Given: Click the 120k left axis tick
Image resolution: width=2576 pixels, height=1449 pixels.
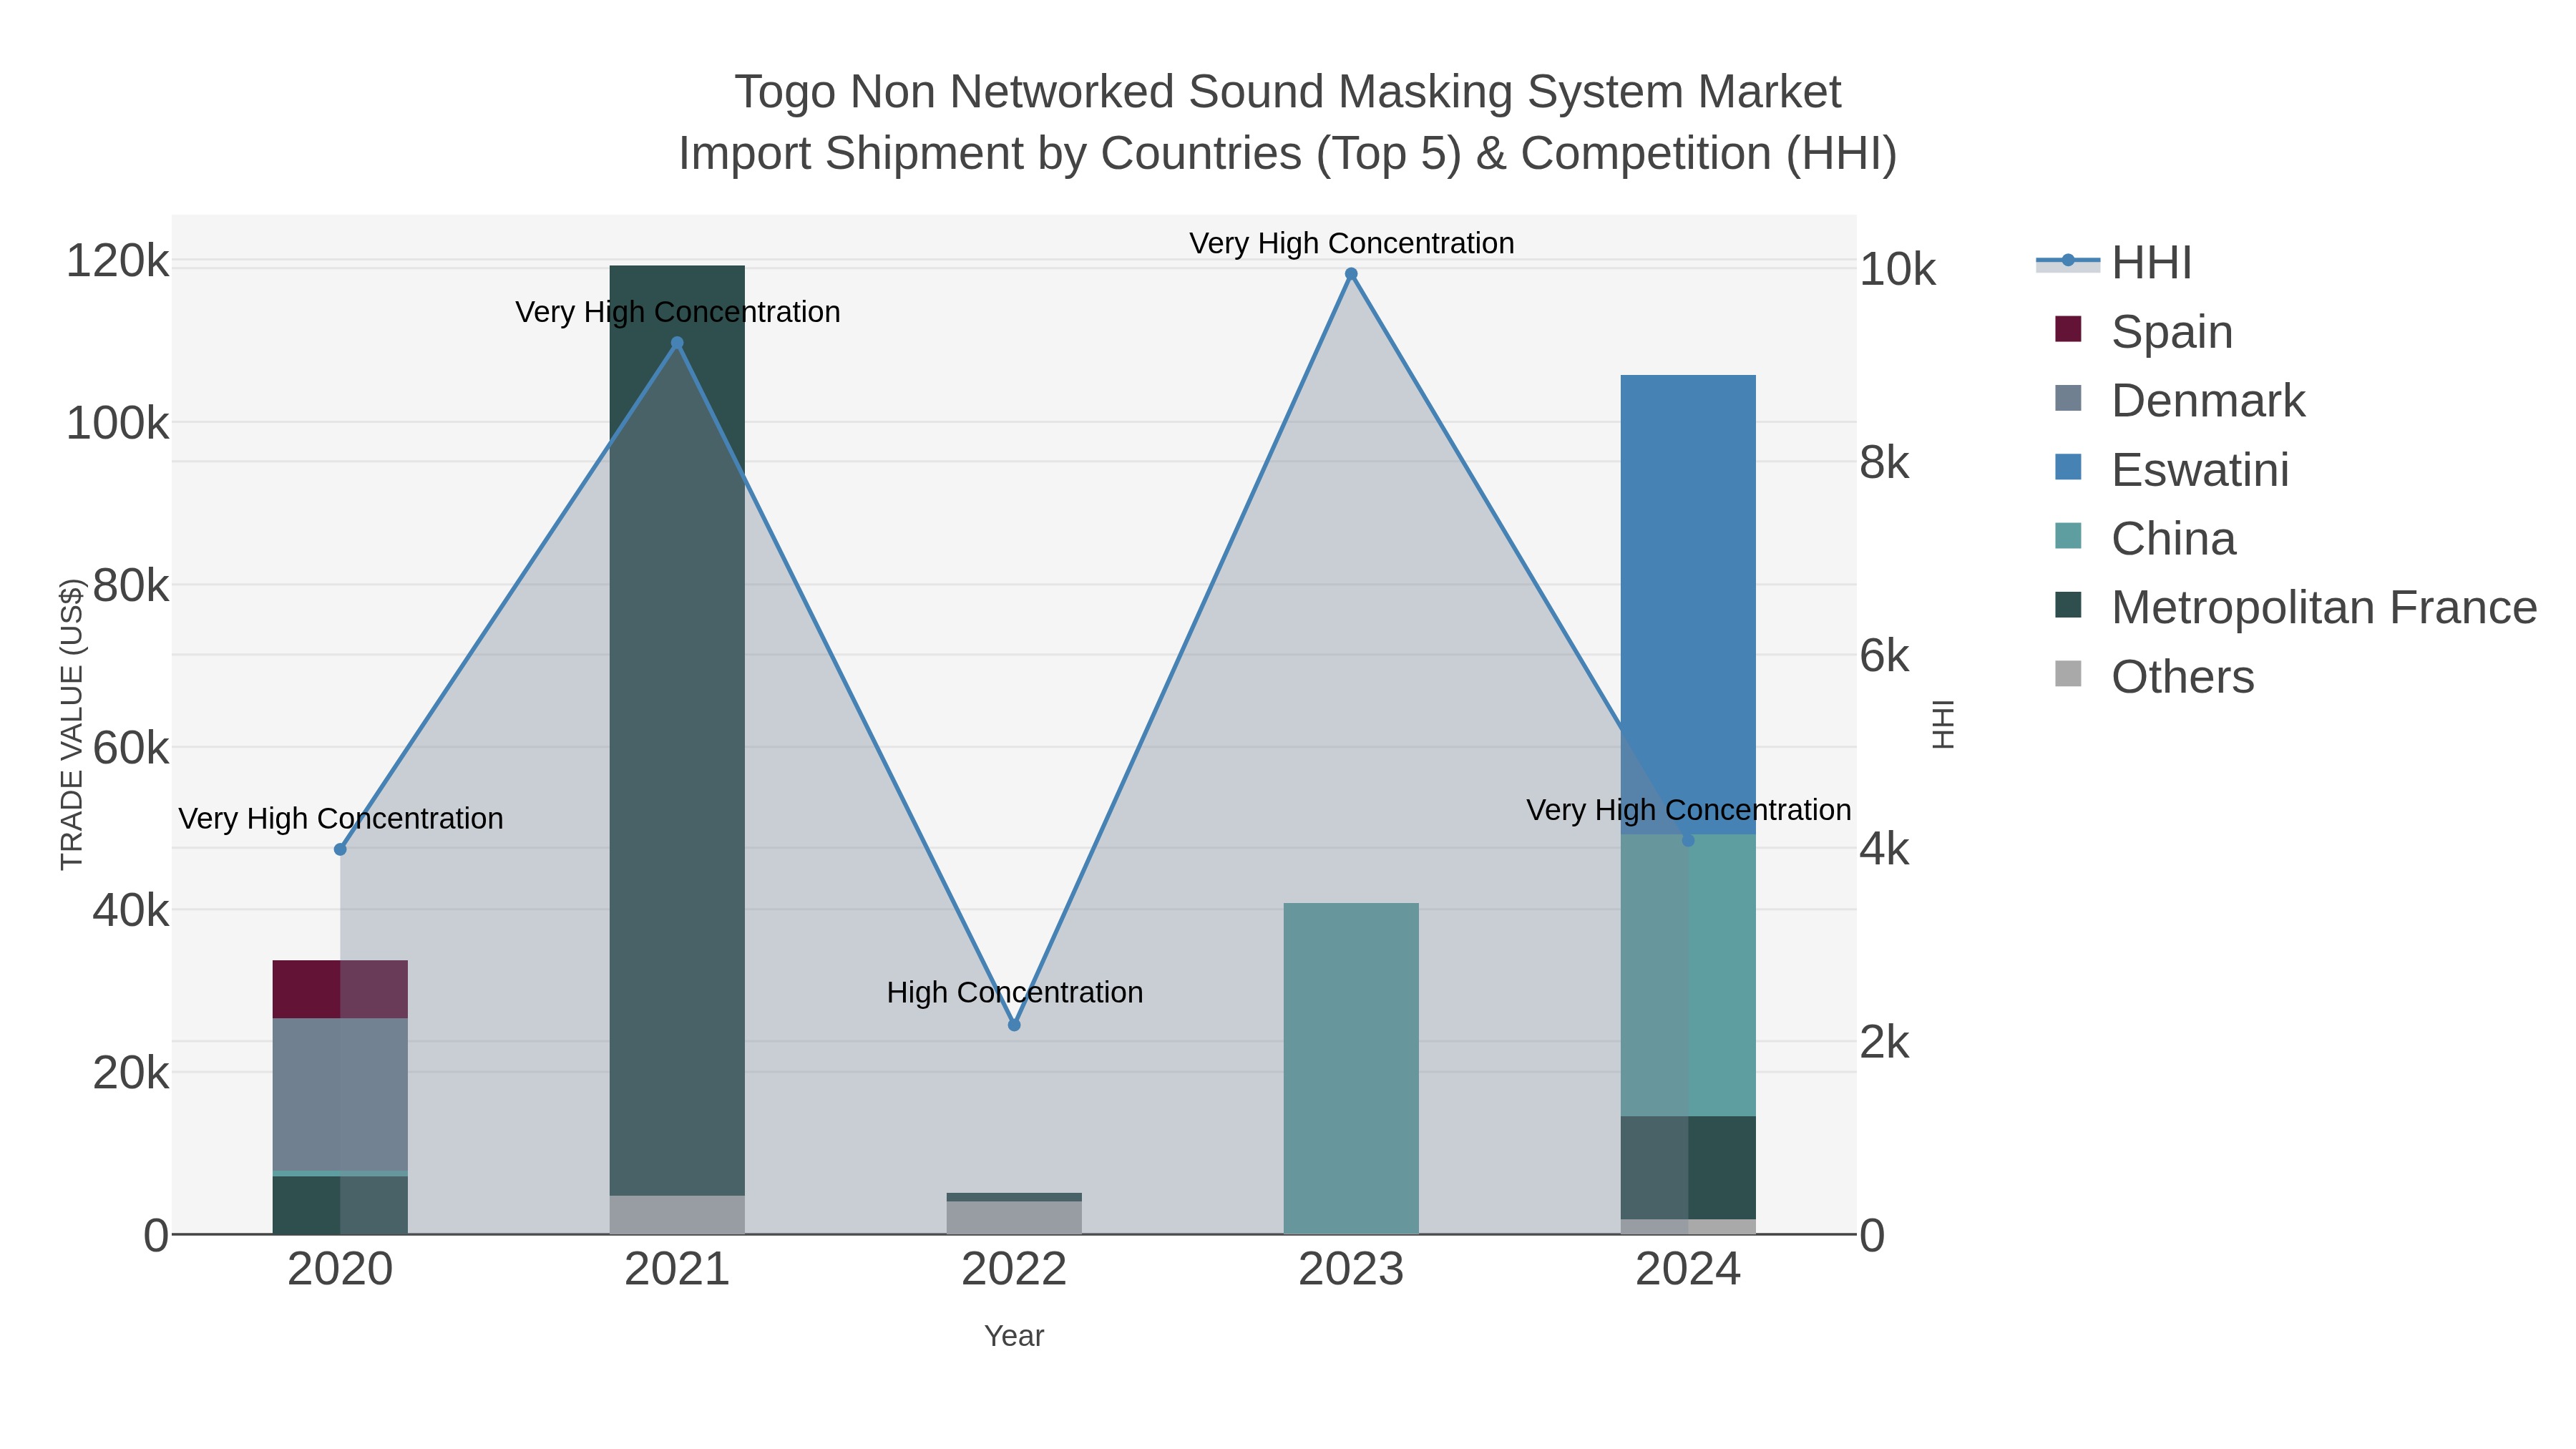Looking at the screenshot, I should (x=118, y=261).
